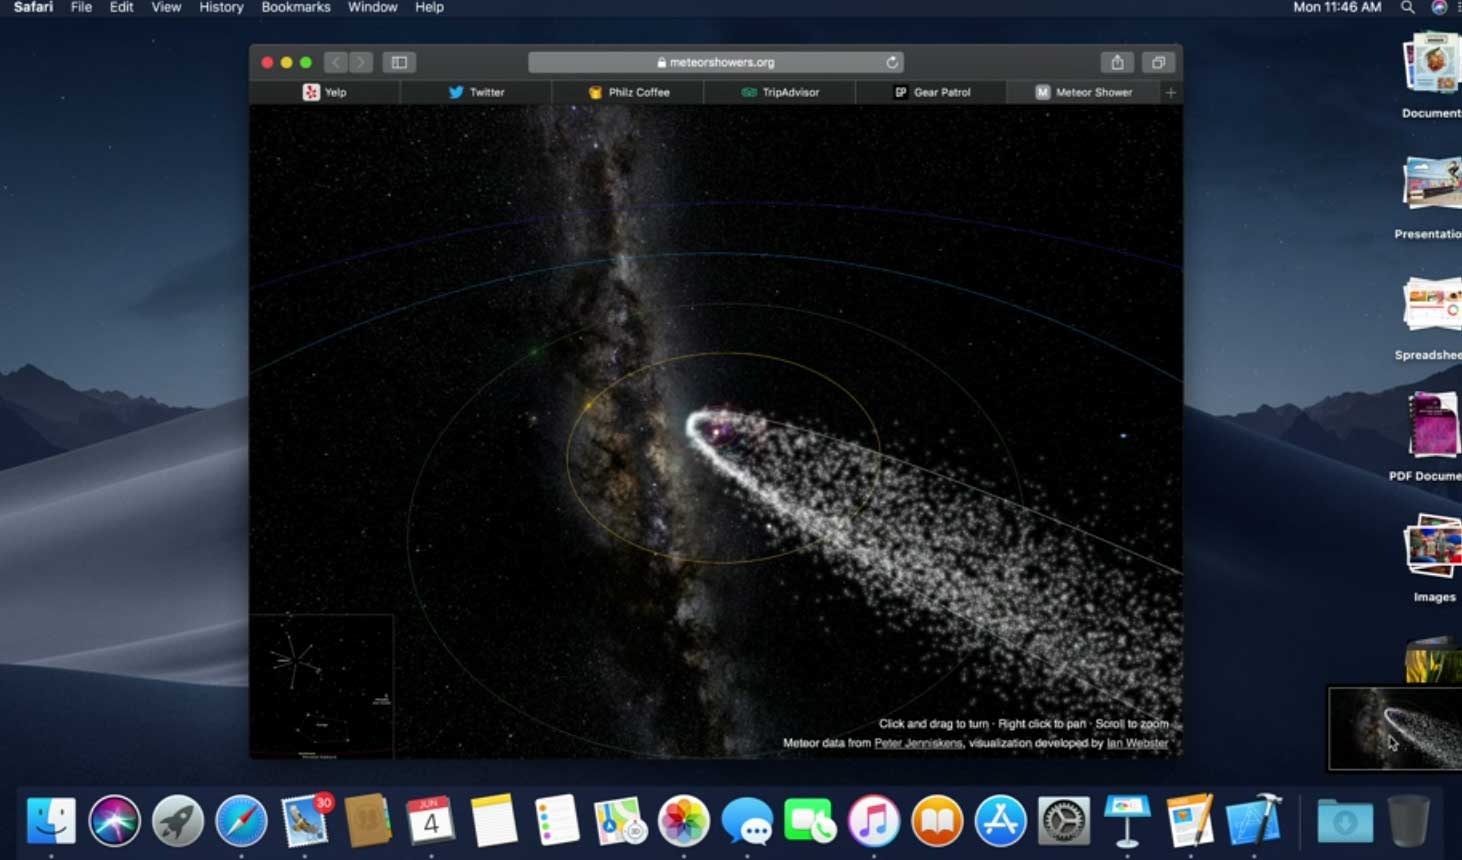Image resolution: width=1462 pixels, height=860 pixels.
Task: Show all tabs overview button
Action: [x=1158, y=62]
